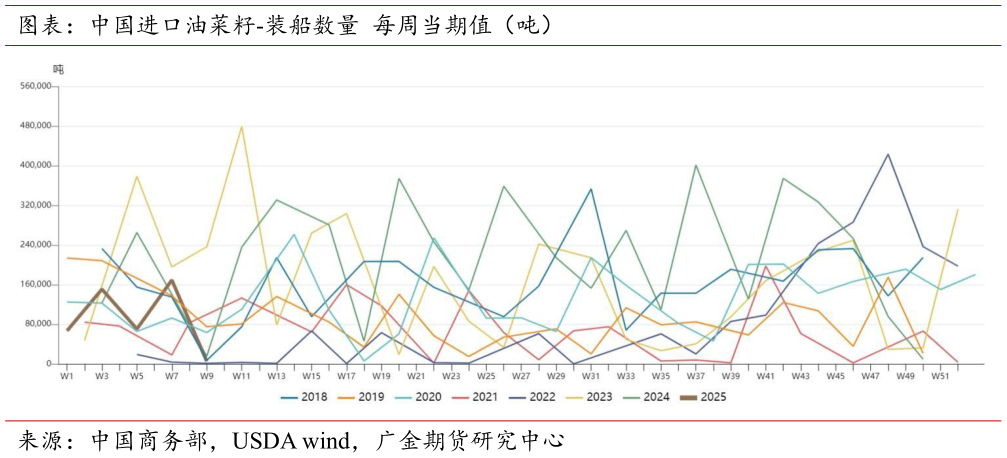Click the 2025 legend entry
This screenshot has height=458, width=1007.
(x=707, y=397)
